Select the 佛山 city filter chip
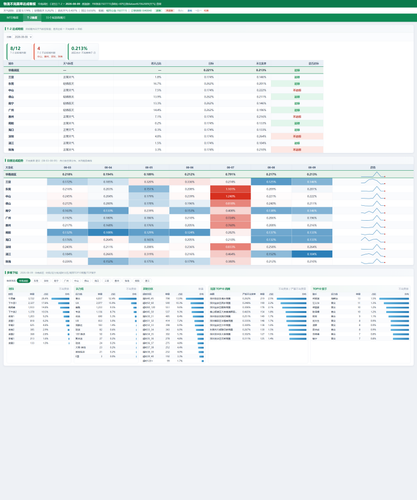The width and height of the screenshot is (417, 500). (87, 281)
